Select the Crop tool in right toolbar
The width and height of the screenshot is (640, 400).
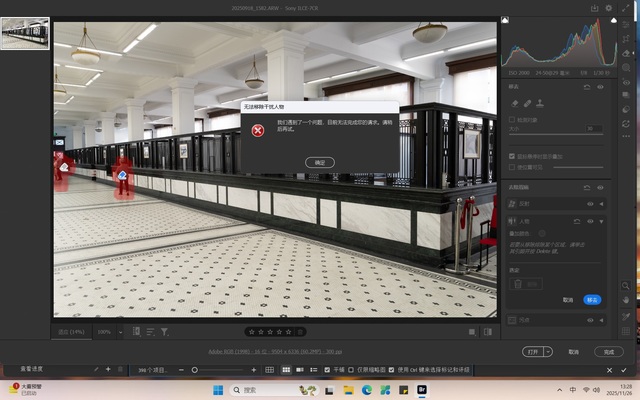click(x=627, y=38)
